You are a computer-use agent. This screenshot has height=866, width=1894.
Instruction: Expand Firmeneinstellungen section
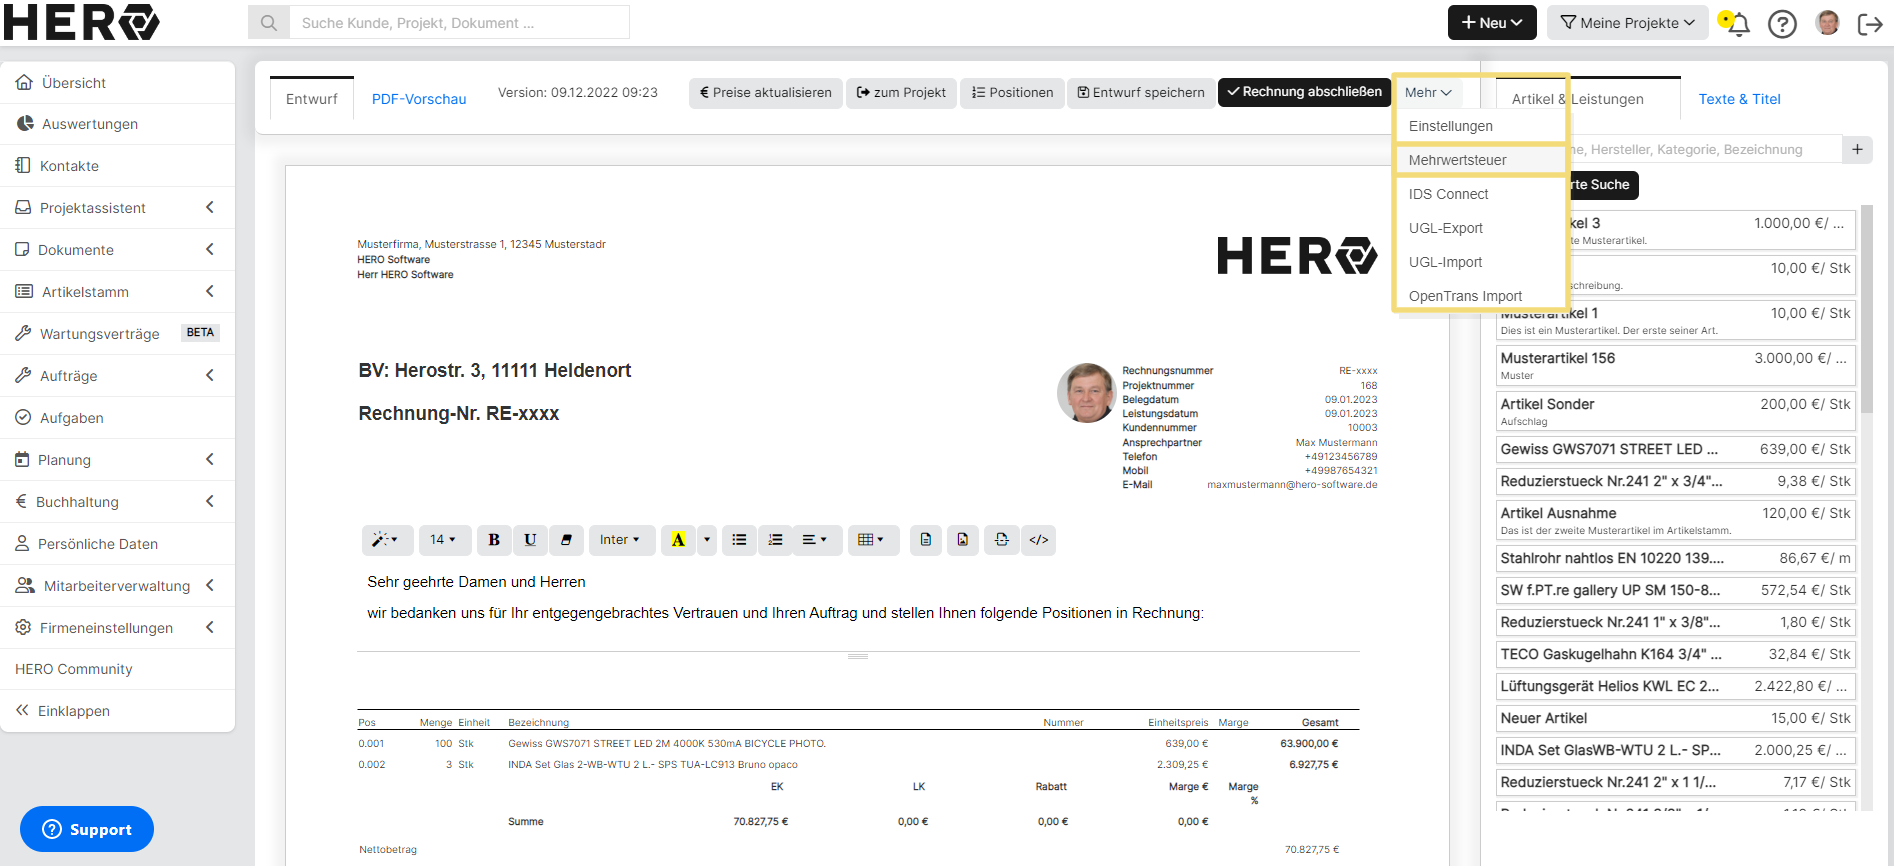tap(118, 628)
